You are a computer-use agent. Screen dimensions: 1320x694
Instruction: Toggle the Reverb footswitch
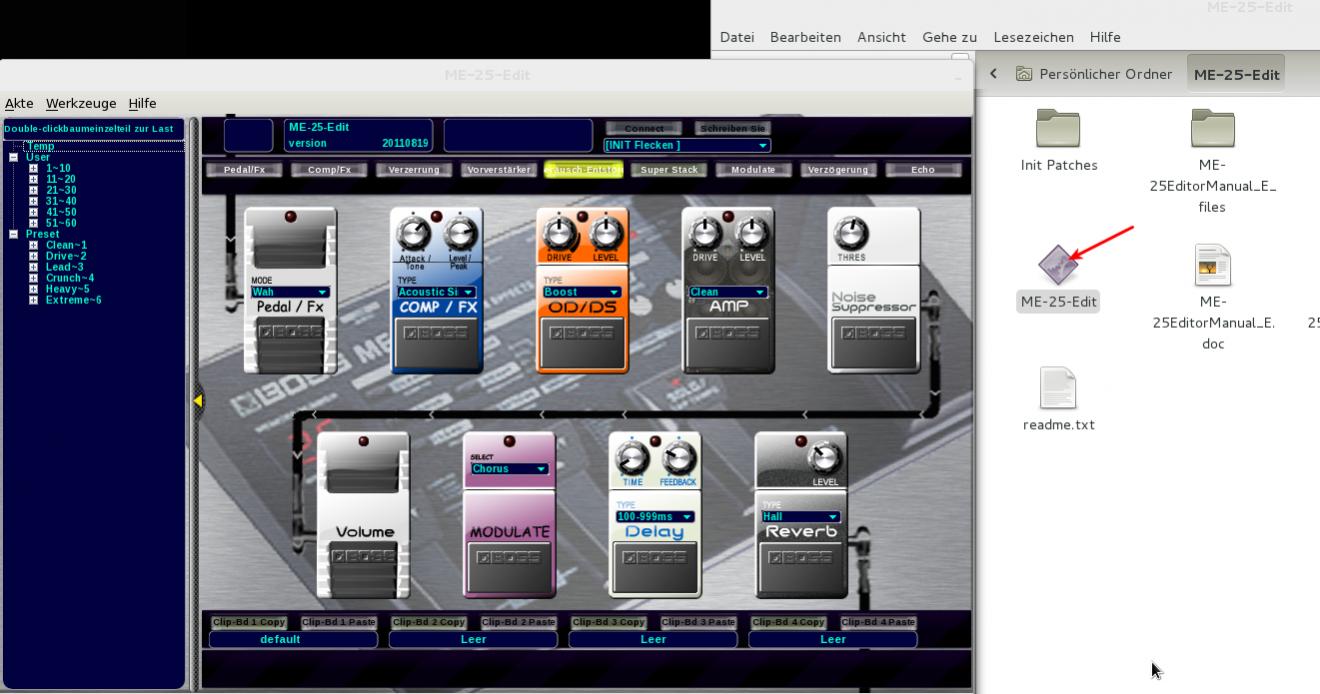(801, 568)
